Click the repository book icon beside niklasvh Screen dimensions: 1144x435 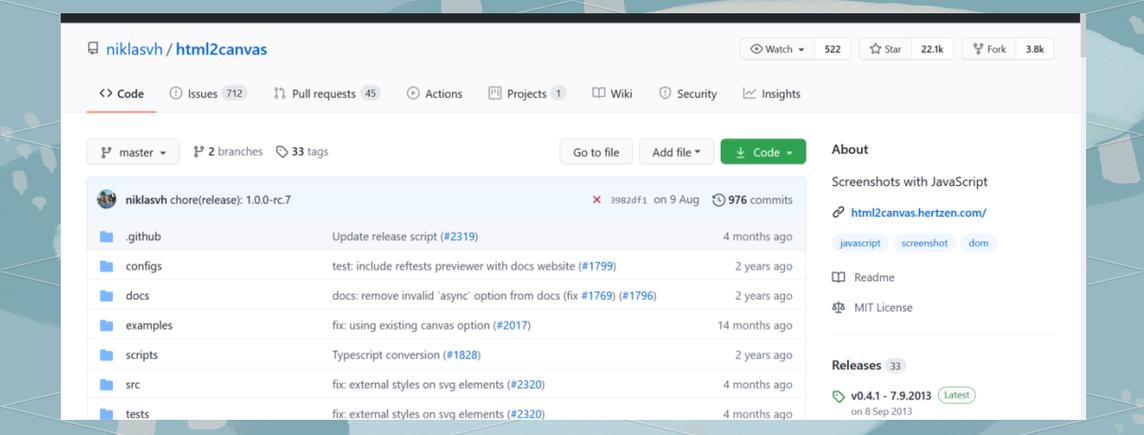click(93, 49)
